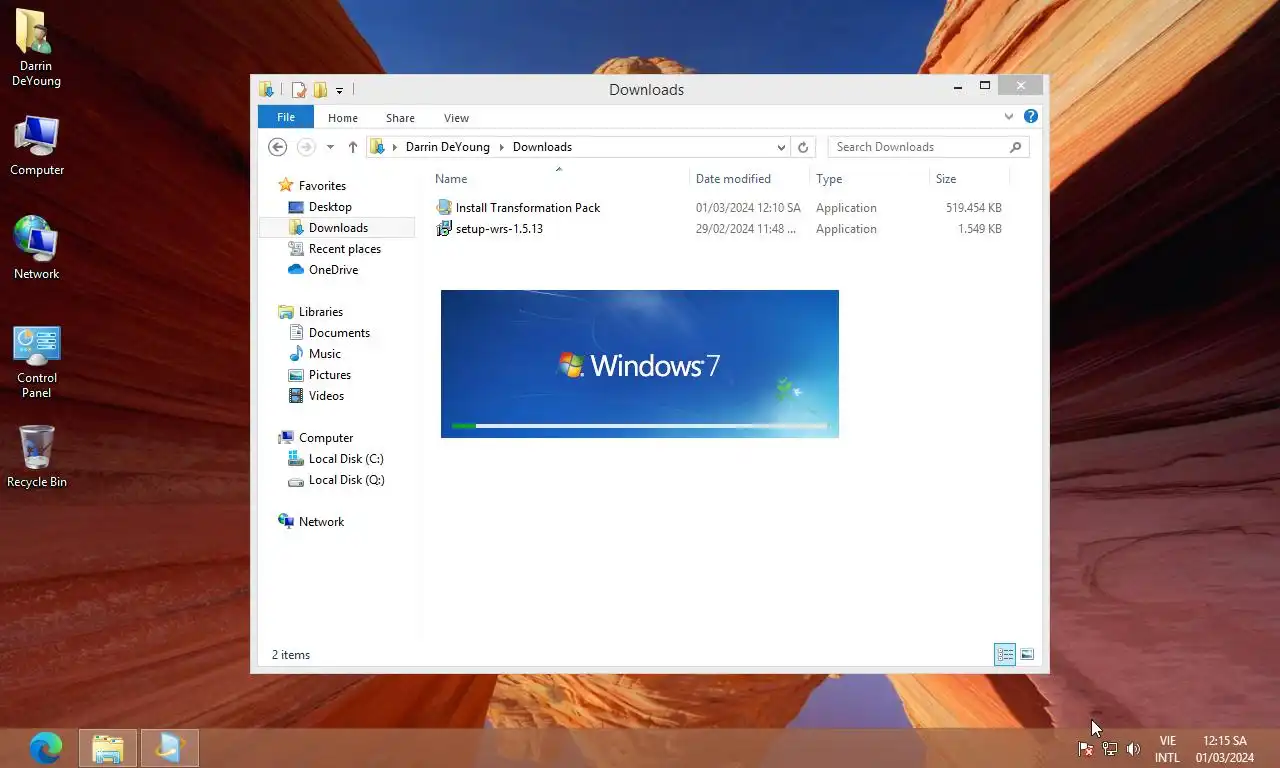The height and width of the screenshot is (768, 1280).
Task: Open Explorer Help question mark icon
Action: (x=1031, y=117)
